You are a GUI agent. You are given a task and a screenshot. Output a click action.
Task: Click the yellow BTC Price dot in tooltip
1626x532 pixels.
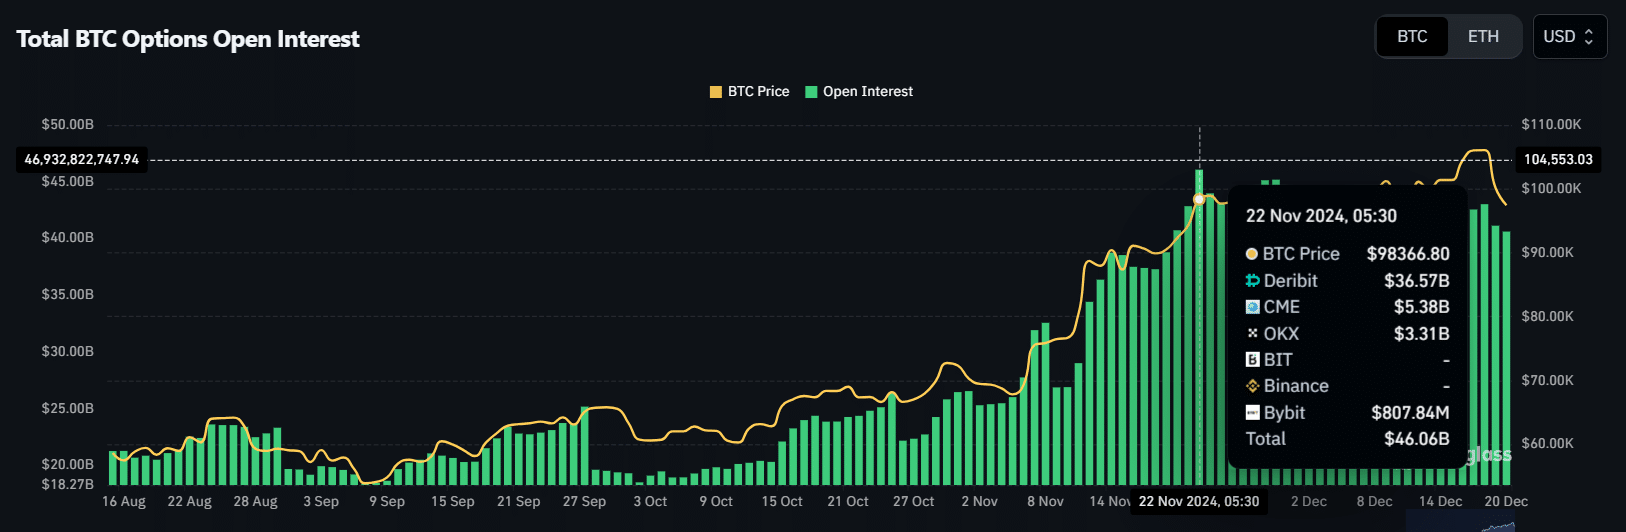(1251, 254)
